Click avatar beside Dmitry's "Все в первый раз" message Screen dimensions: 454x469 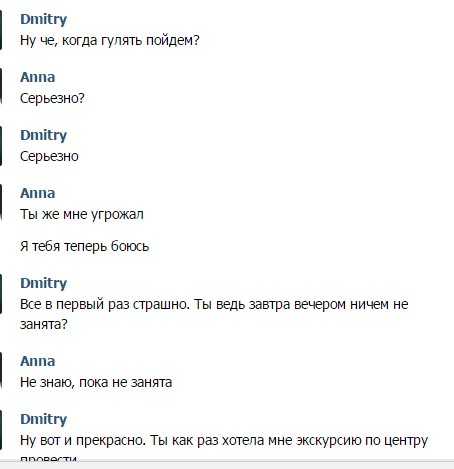point(1,293)
